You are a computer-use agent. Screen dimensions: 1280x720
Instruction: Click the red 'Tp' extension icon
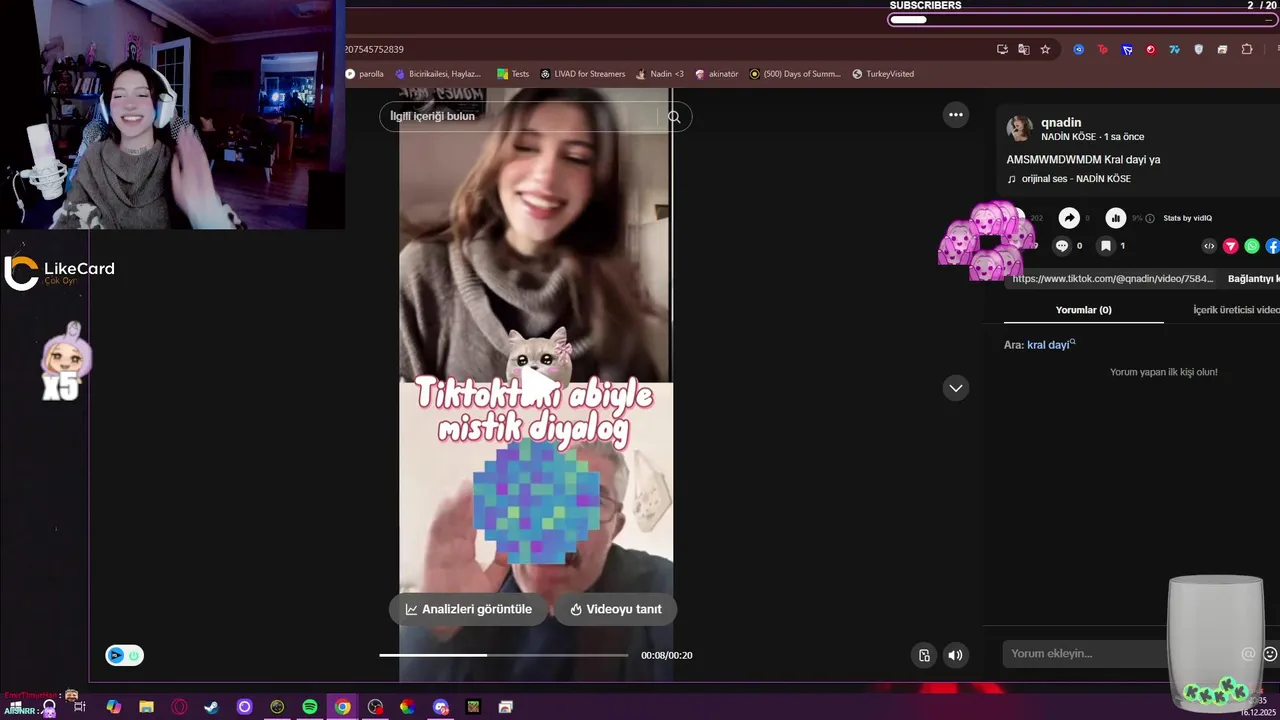[x=1103, y=49]
